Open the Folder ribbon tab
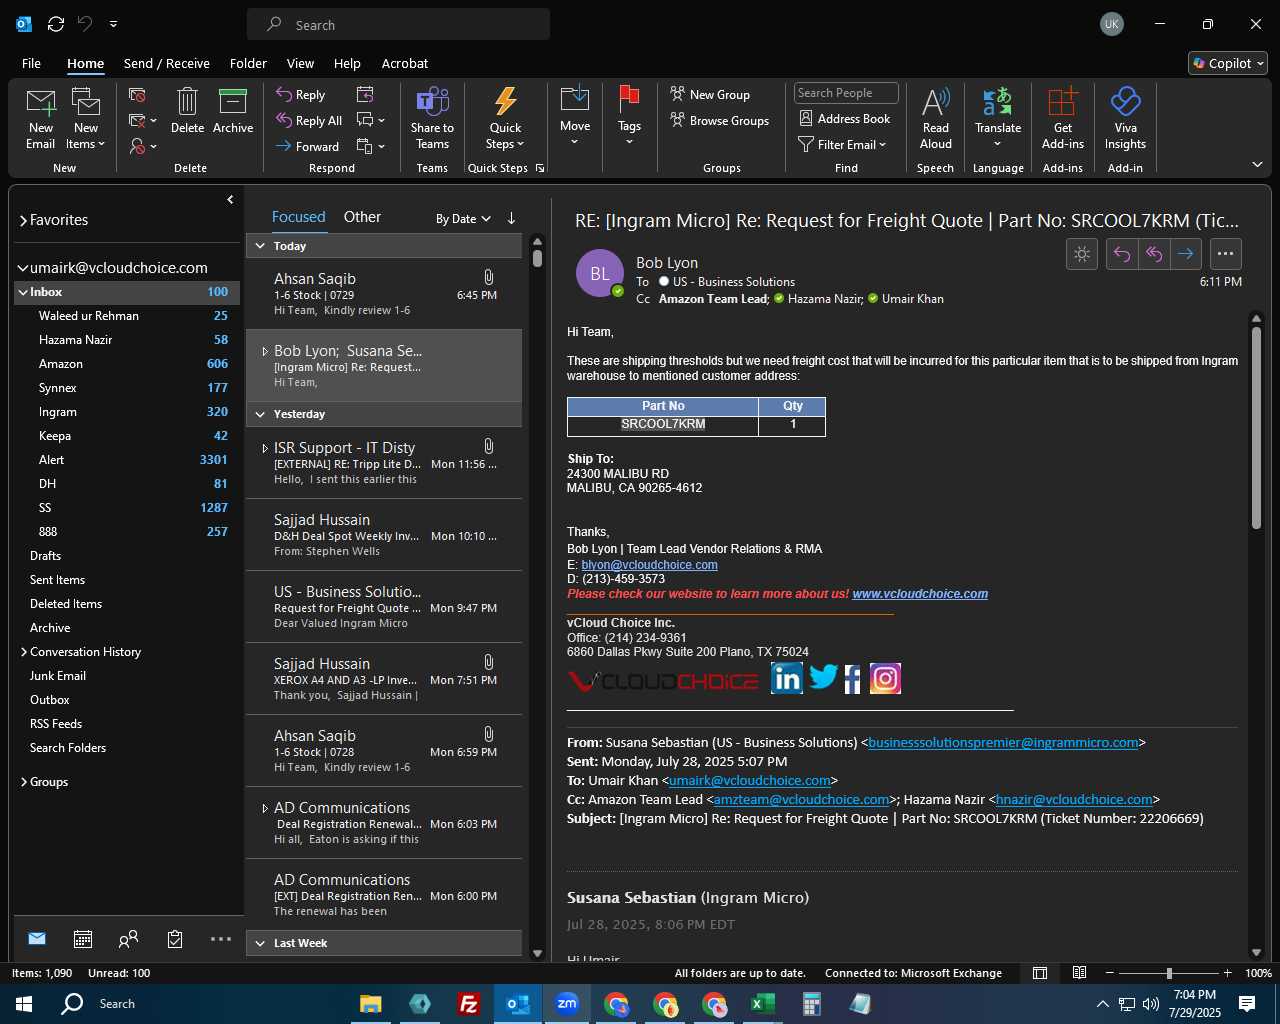The height and width of the screenshot is (1024, 1280). click(x=248, y=63)
